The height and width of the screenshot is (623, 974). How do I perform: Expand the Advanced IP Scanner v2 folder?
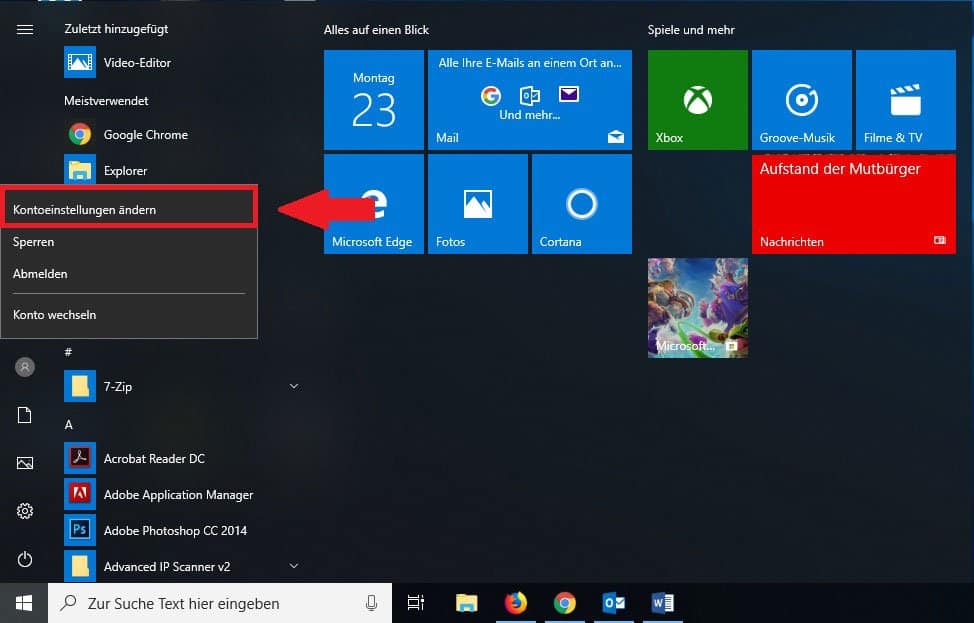click(x=294, y=566)
